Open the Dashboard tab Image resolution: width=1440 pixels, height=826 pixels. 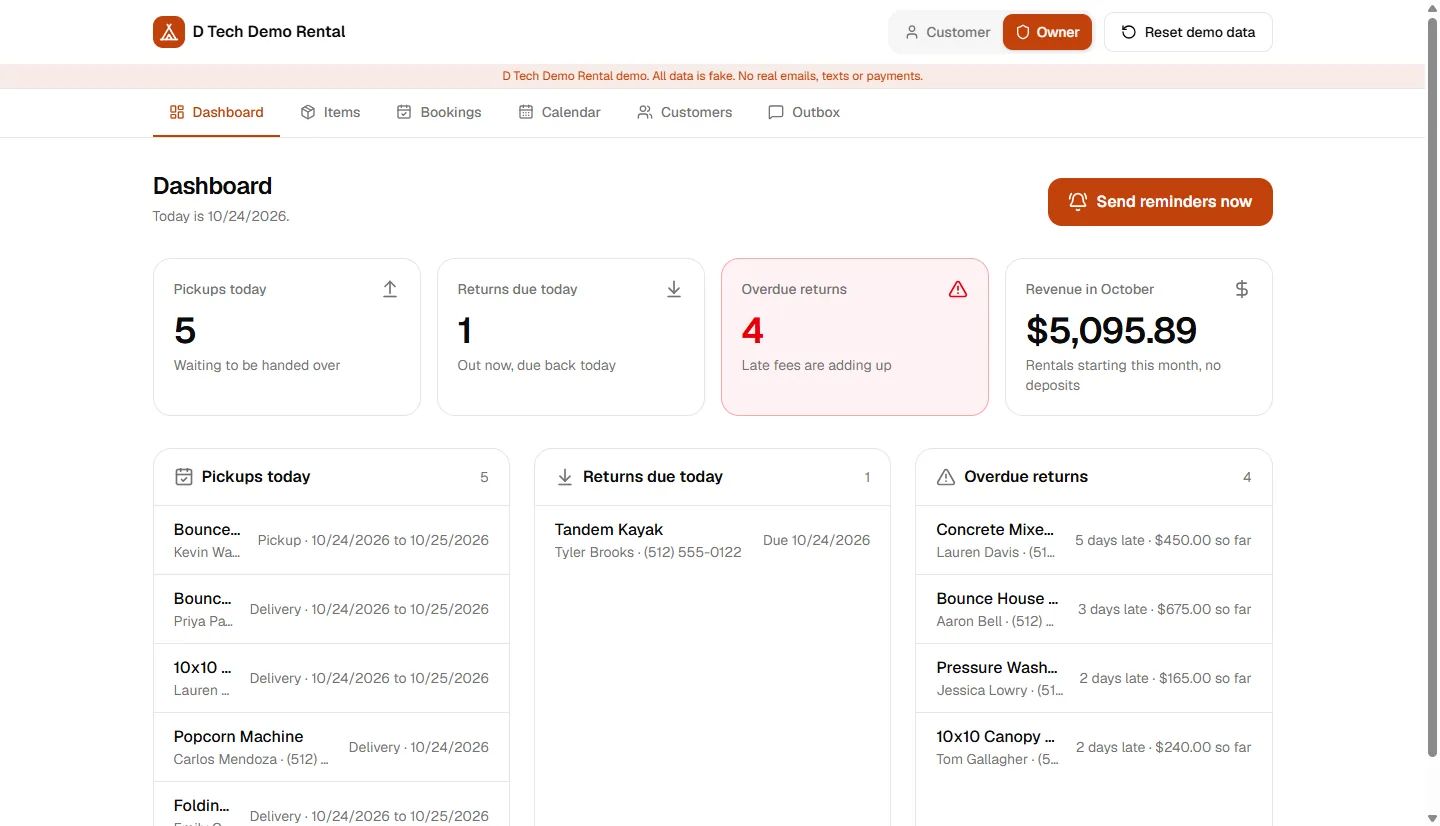point(216,112)
